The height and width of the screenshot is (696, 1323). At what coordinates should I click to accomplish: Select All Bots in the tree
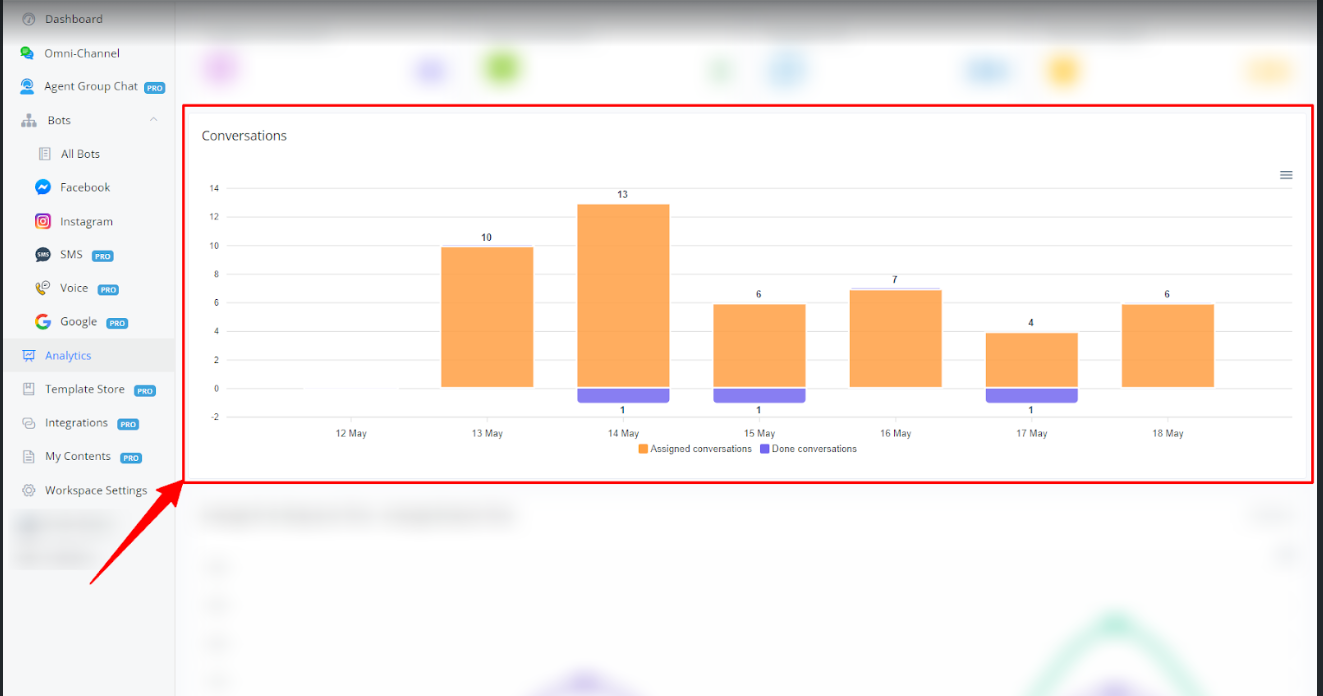coord(80,154)
